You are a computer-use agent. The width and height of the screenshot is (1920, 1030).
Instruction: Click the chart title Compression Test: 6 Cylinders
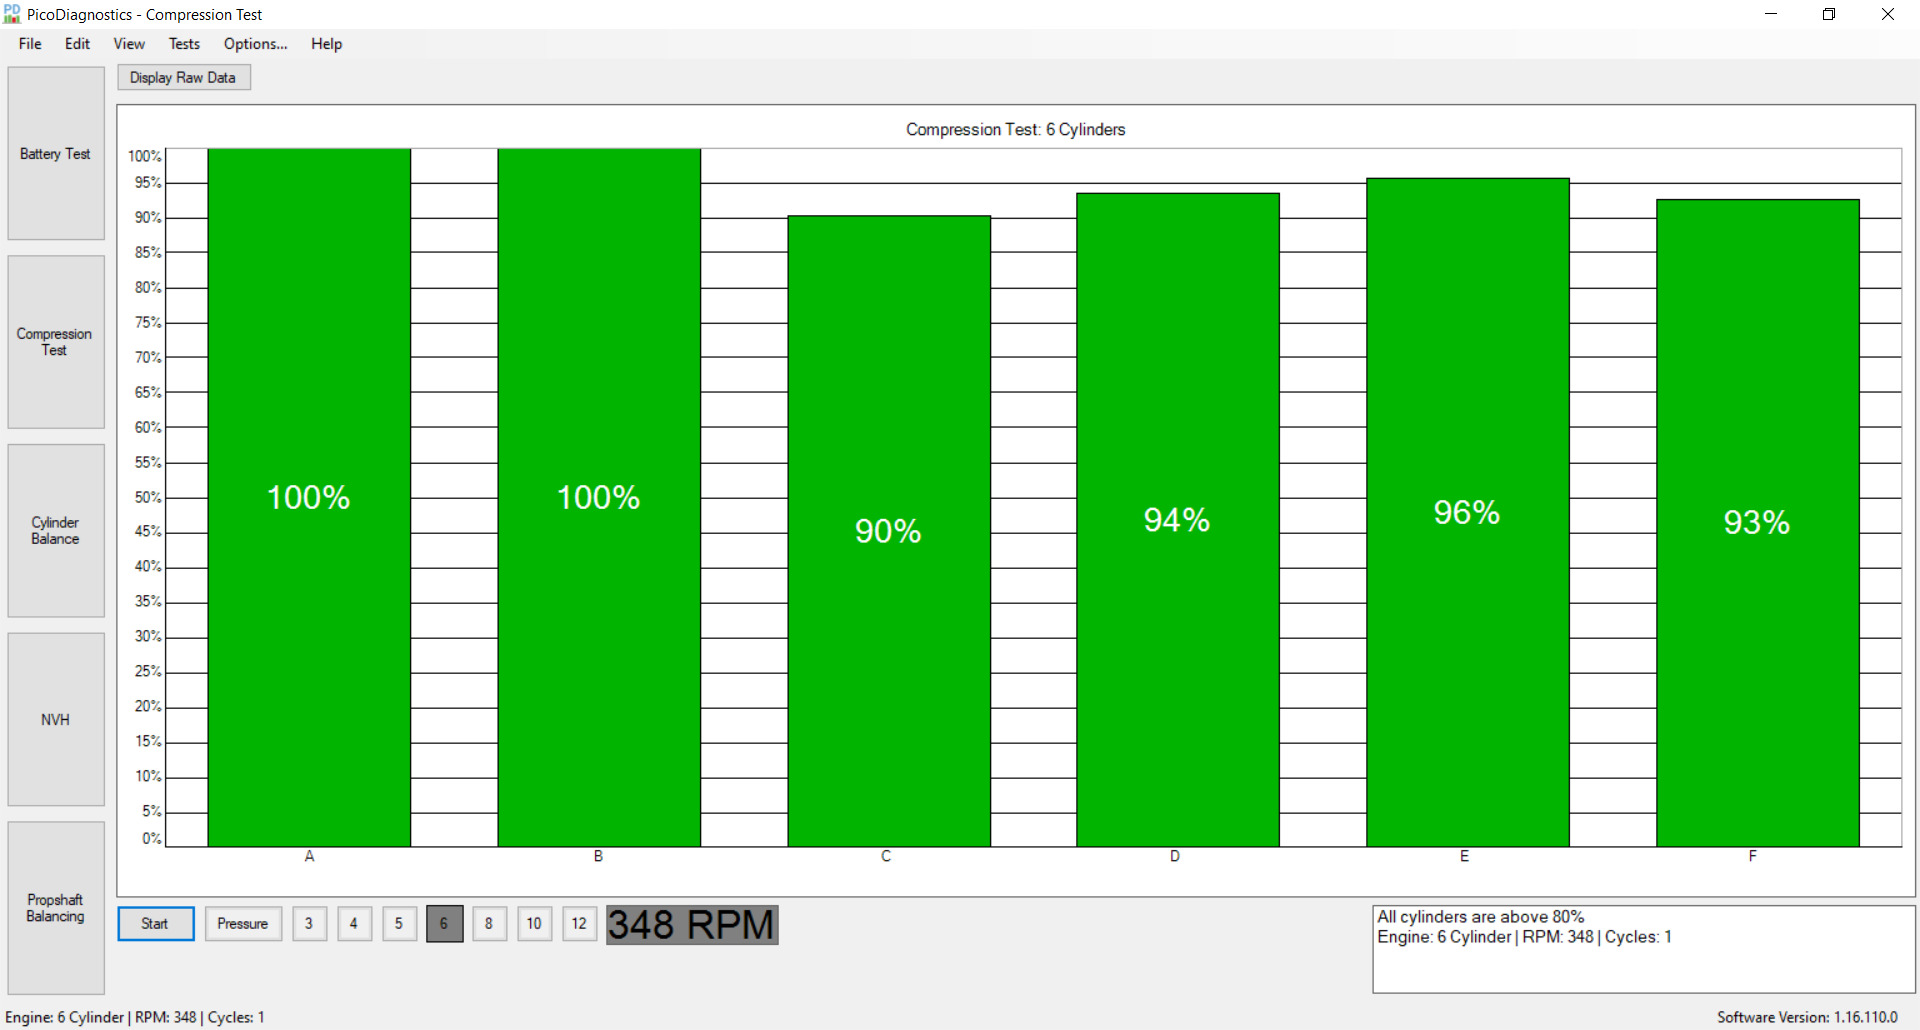(1015, 130)
